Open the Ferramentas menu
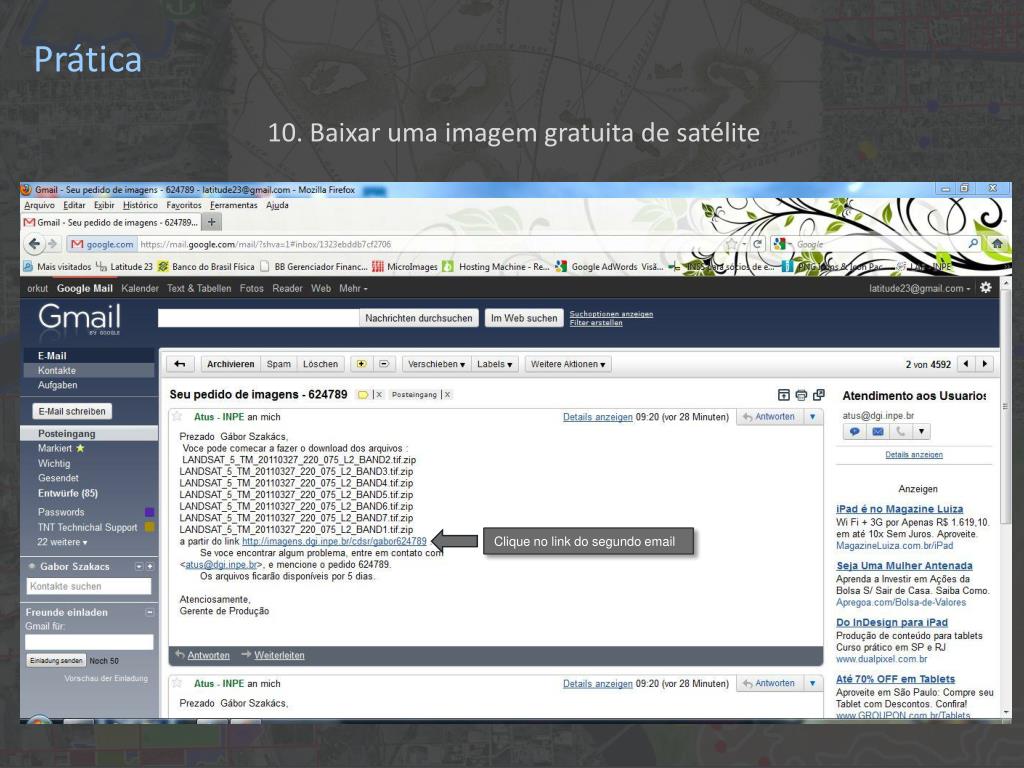Screen dimensions: 1024x768 click(234, 205)
